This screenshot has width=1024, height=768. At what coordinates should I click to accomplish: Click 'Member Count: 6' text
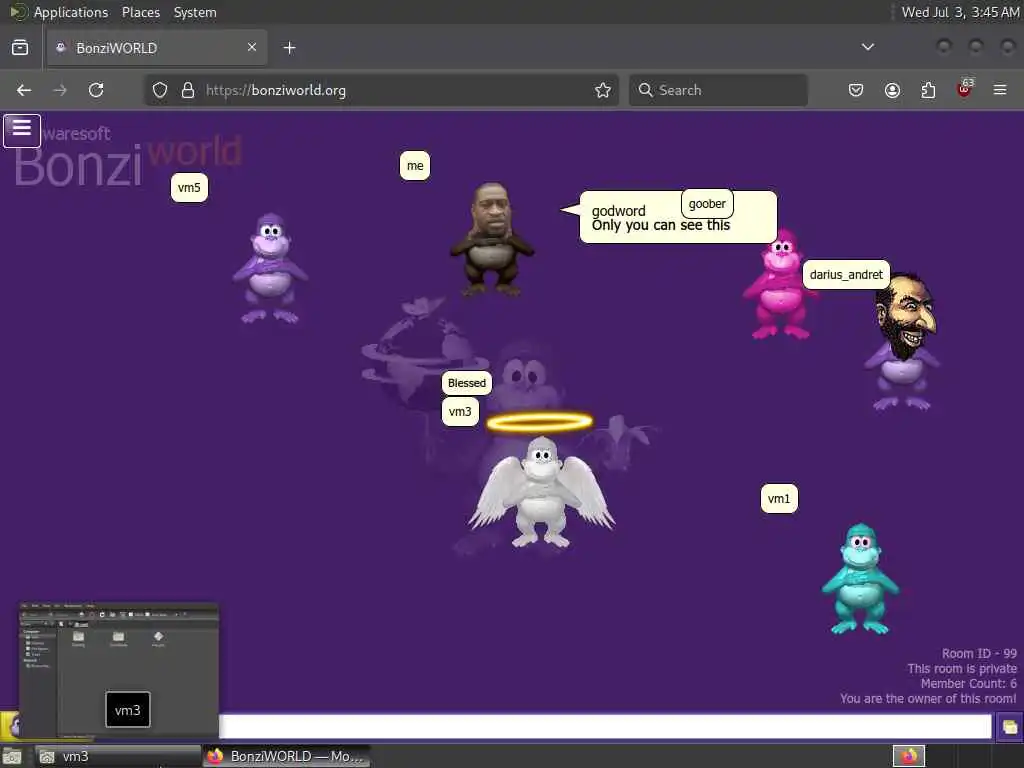(968, 684)
